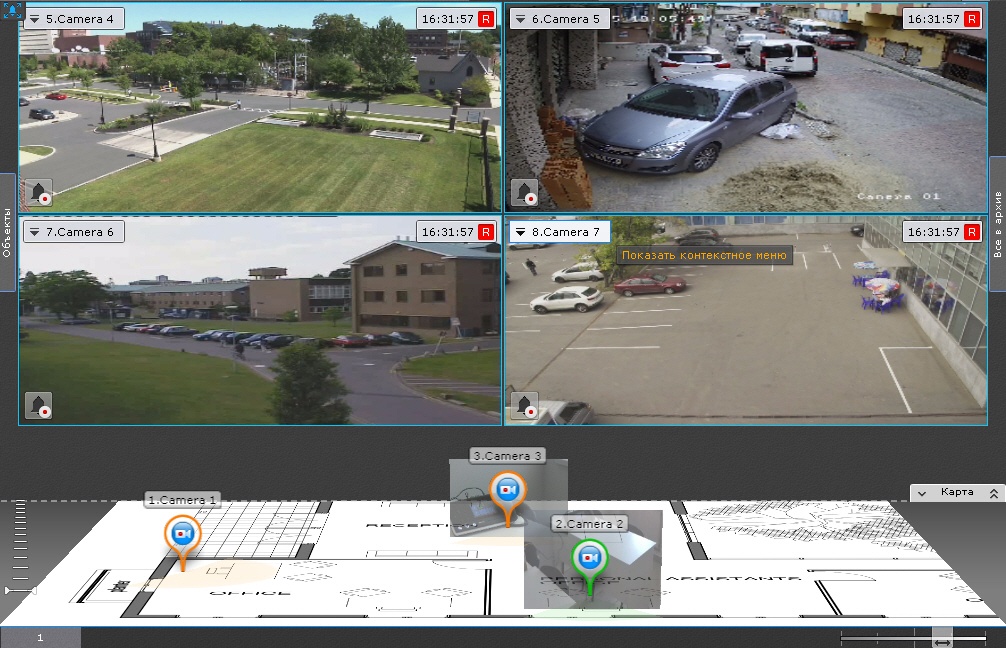The height and width of the screenshot is (648, 1006).
Task: Select the green Camera 2 map marker
Action: [x=590, y=557]
